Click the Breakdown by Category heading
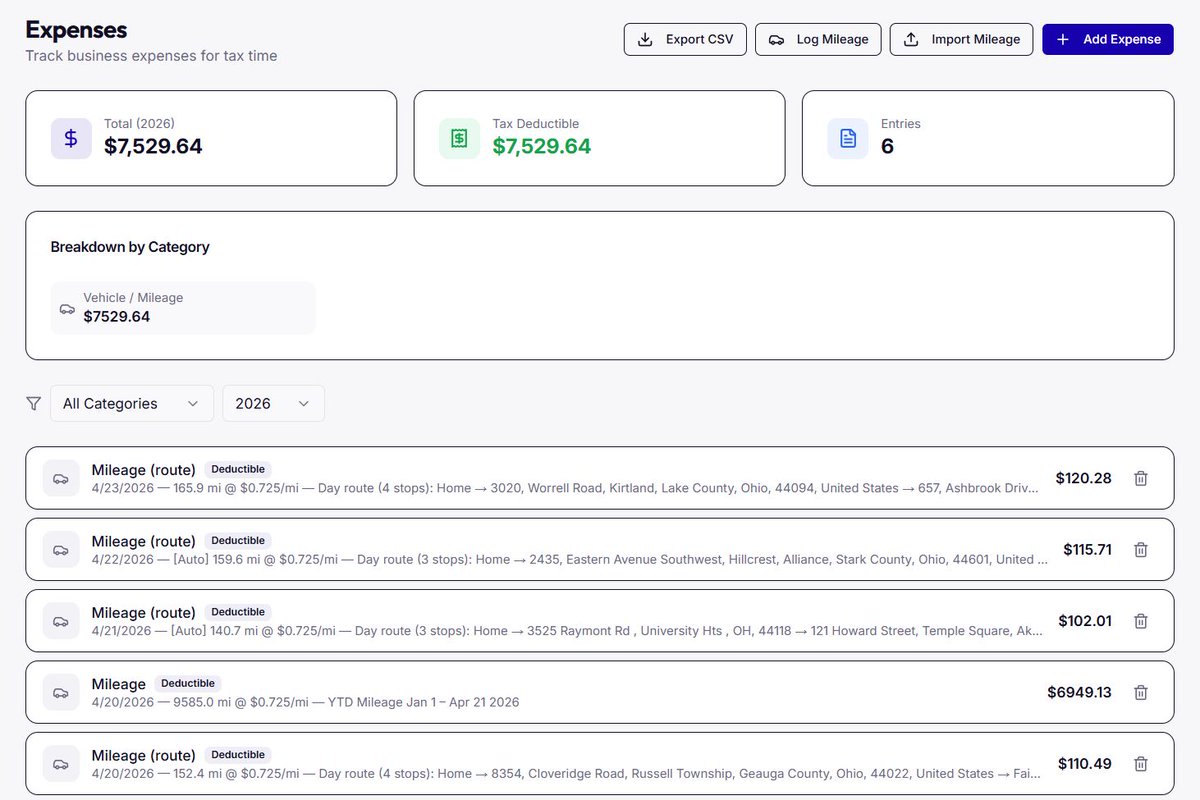 pyautogui.click(x=130, y=247)
